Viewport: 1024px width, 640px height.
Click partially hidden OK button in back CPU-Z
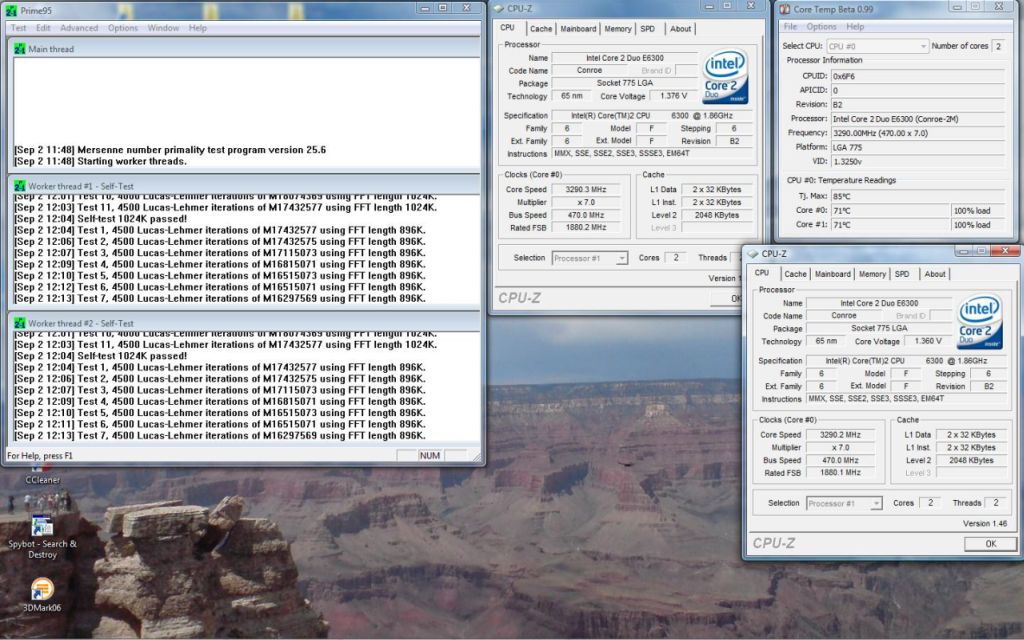726,298
